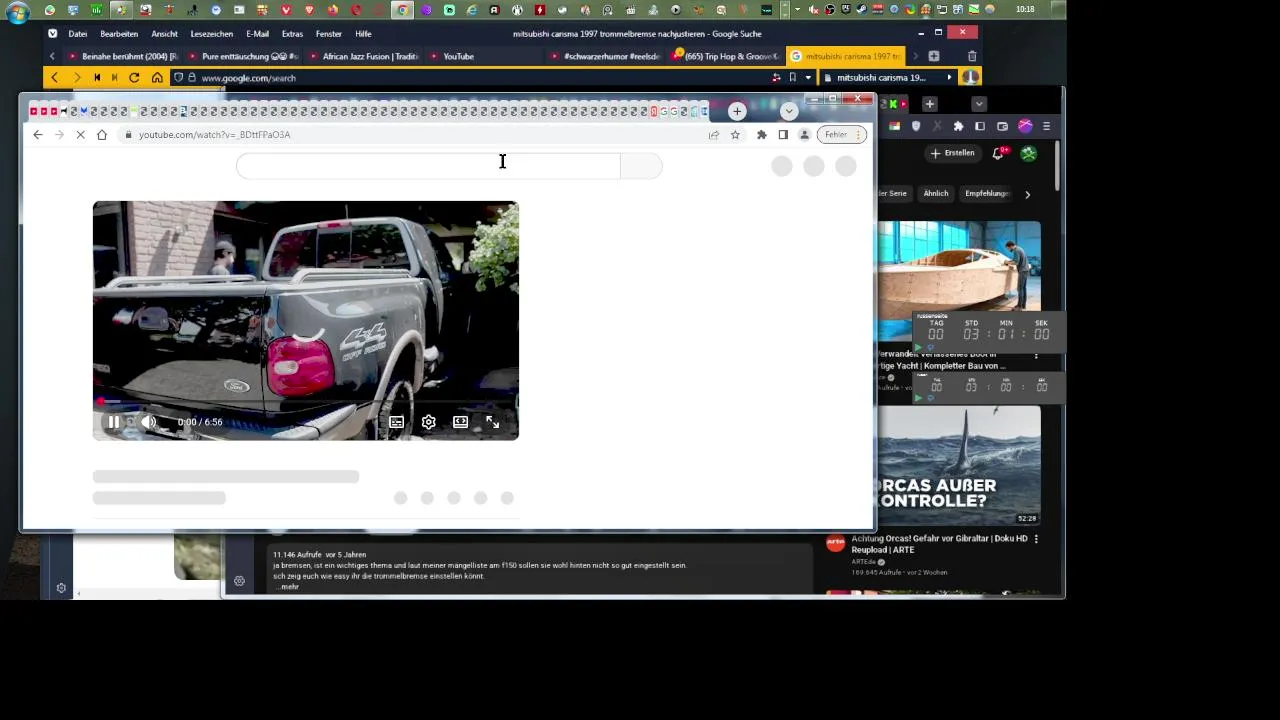Go back in the front Chrome window
Viewport: 1280px width, 720px height.
tap(38, 135)
